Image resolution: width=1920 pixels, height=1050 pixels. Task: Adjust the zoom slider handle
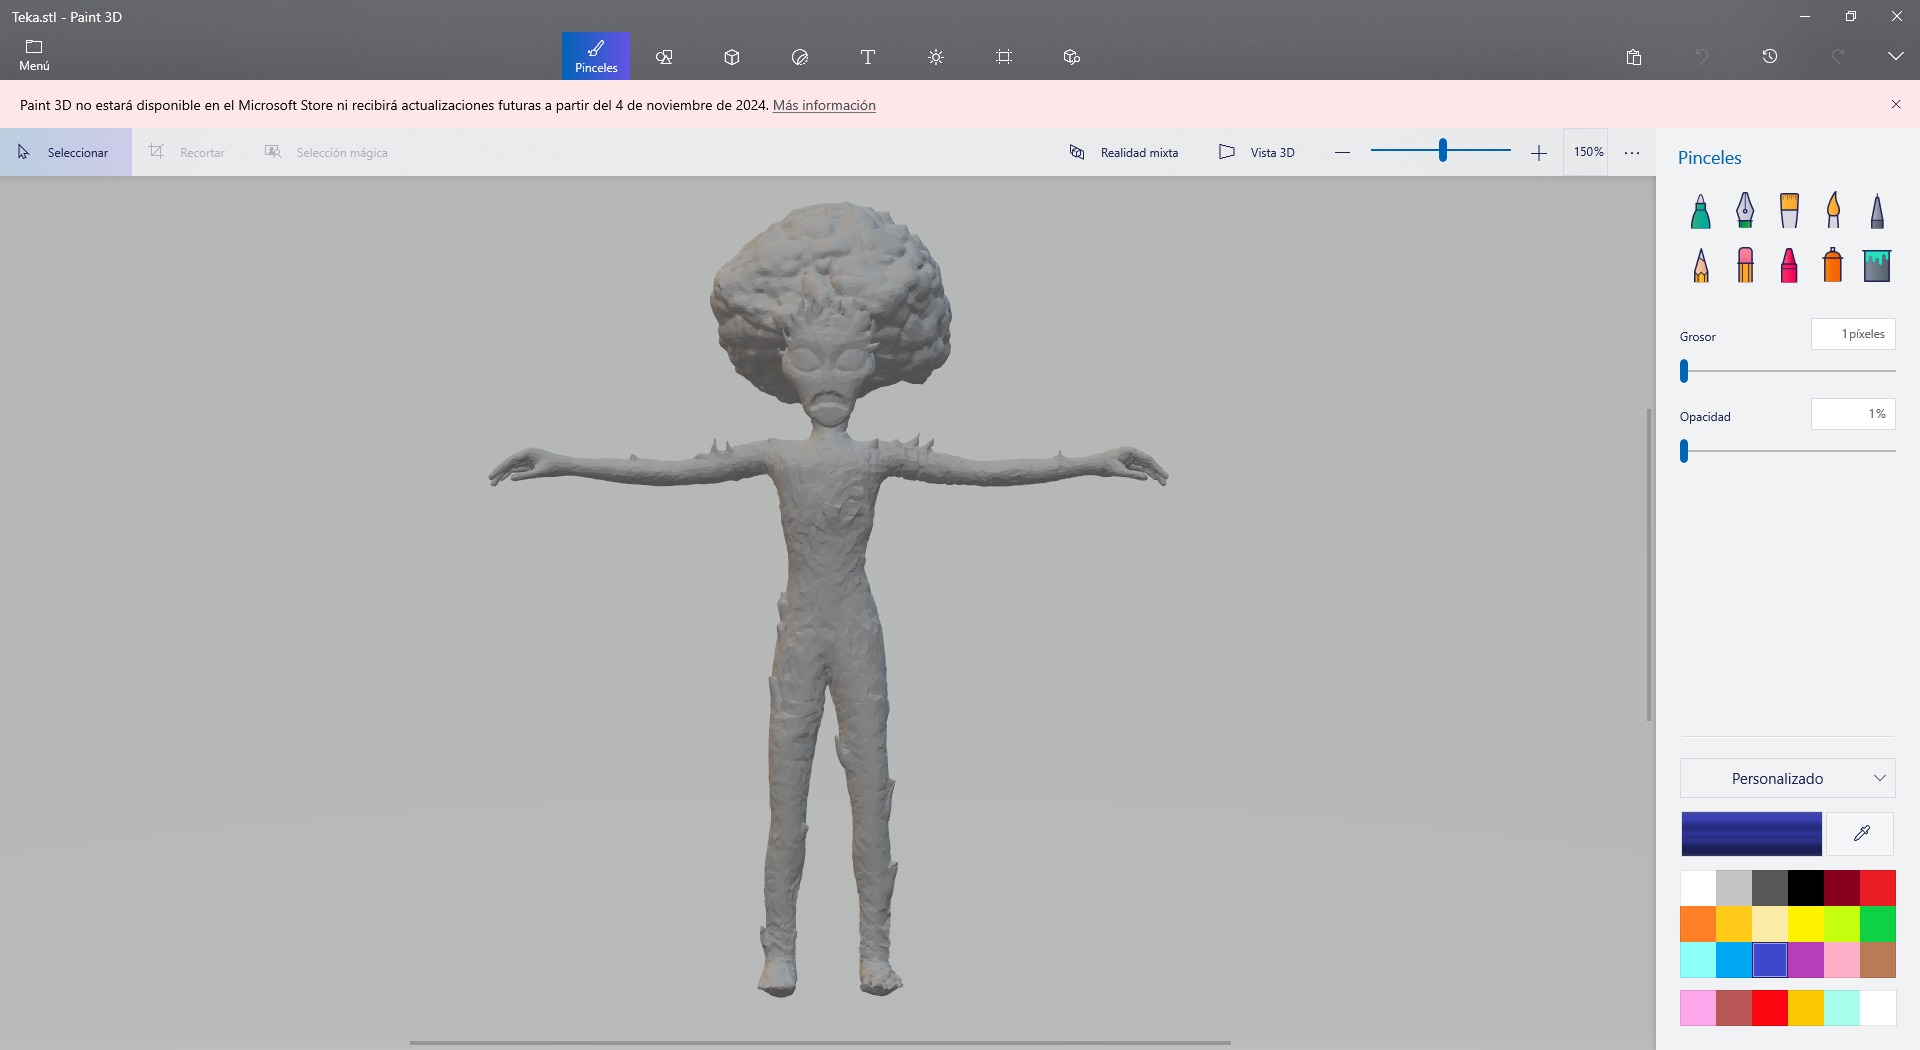click(x=1442, y=151)
